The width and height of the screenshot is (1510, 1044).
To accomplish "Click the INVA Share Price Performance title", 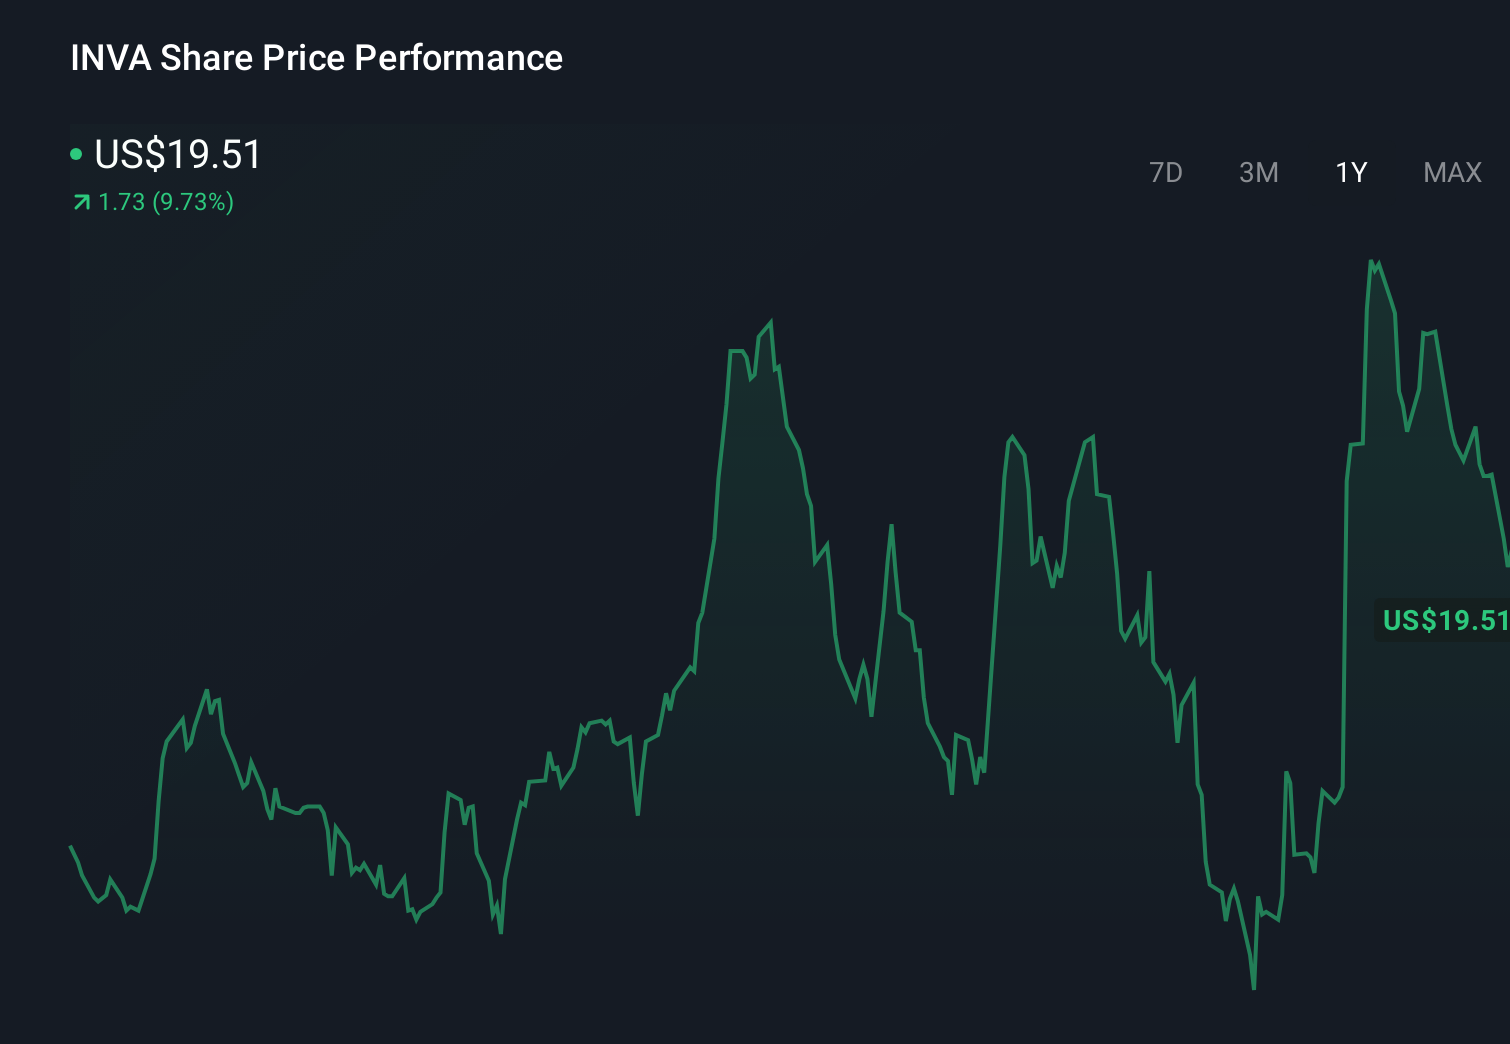I will (x=316, y=58).
